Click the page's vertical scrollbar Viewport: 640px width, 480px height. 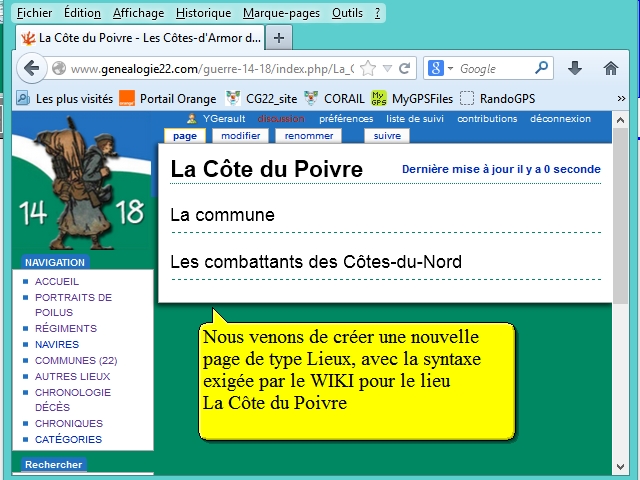(620, 300)
